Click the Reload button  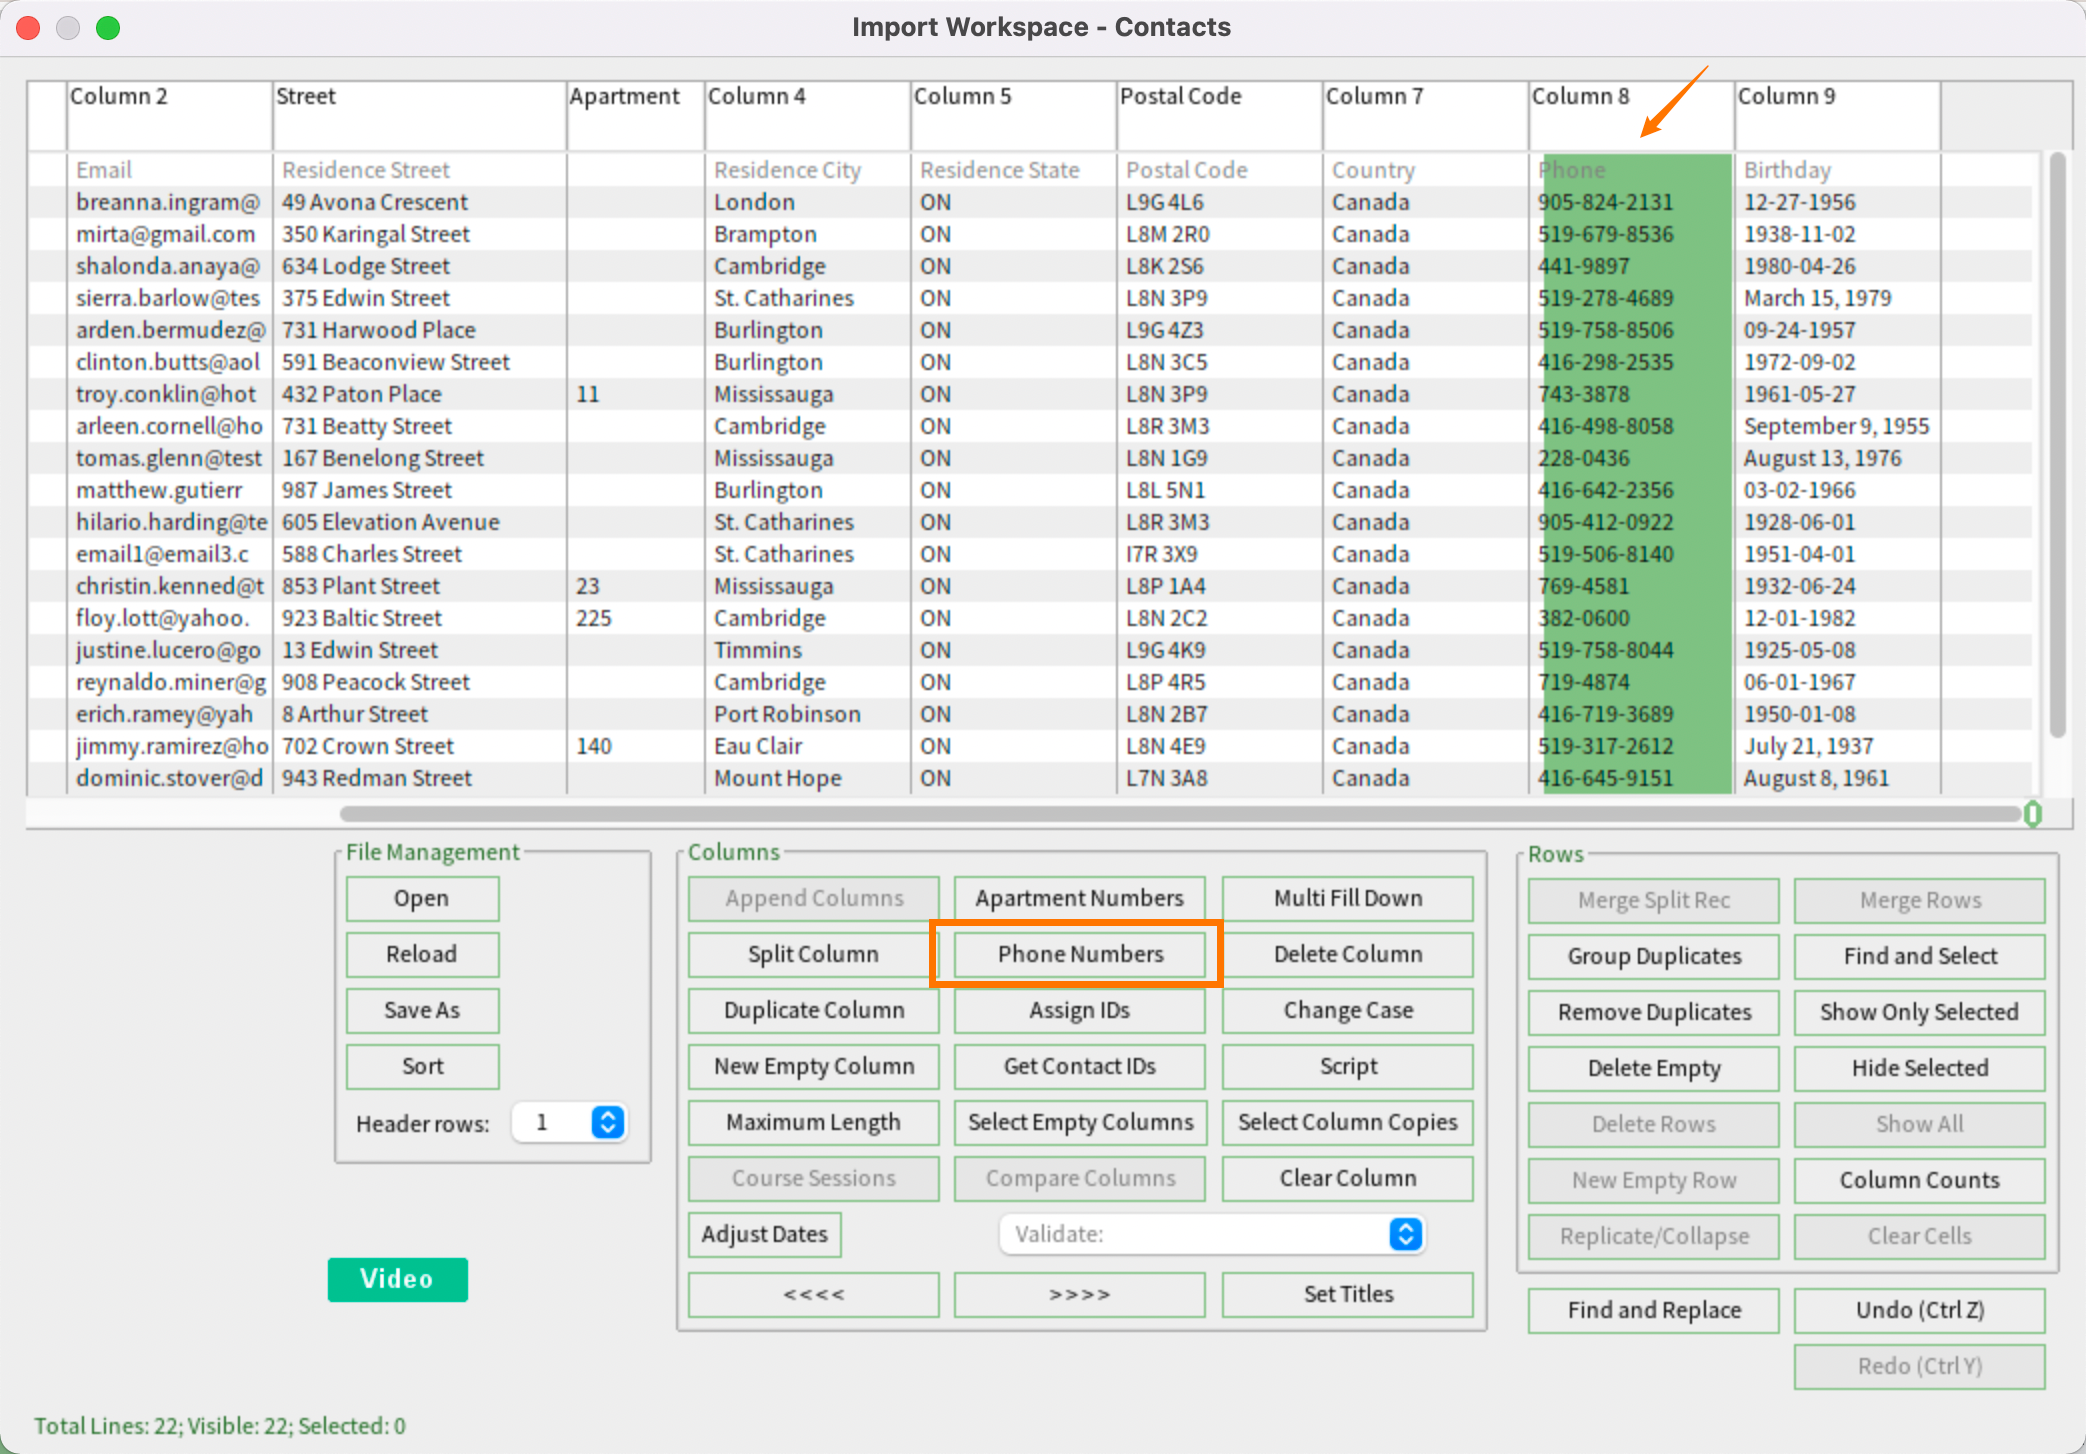422,954
